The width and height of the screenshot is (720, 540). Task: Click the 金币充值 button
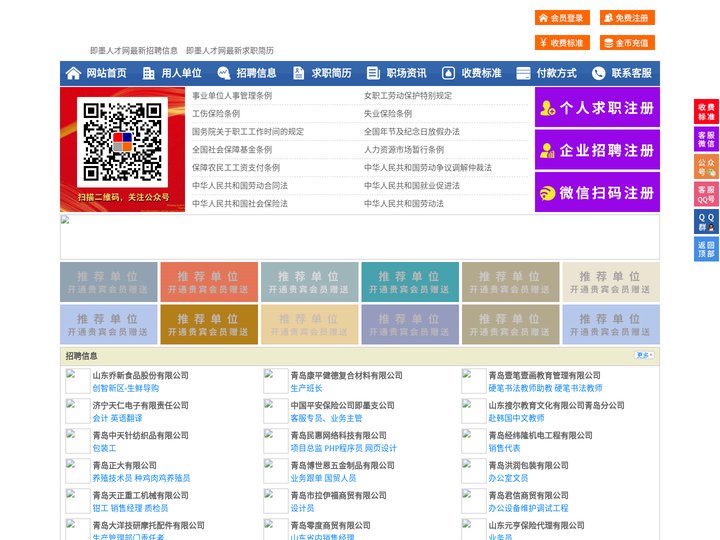point(627,43)
